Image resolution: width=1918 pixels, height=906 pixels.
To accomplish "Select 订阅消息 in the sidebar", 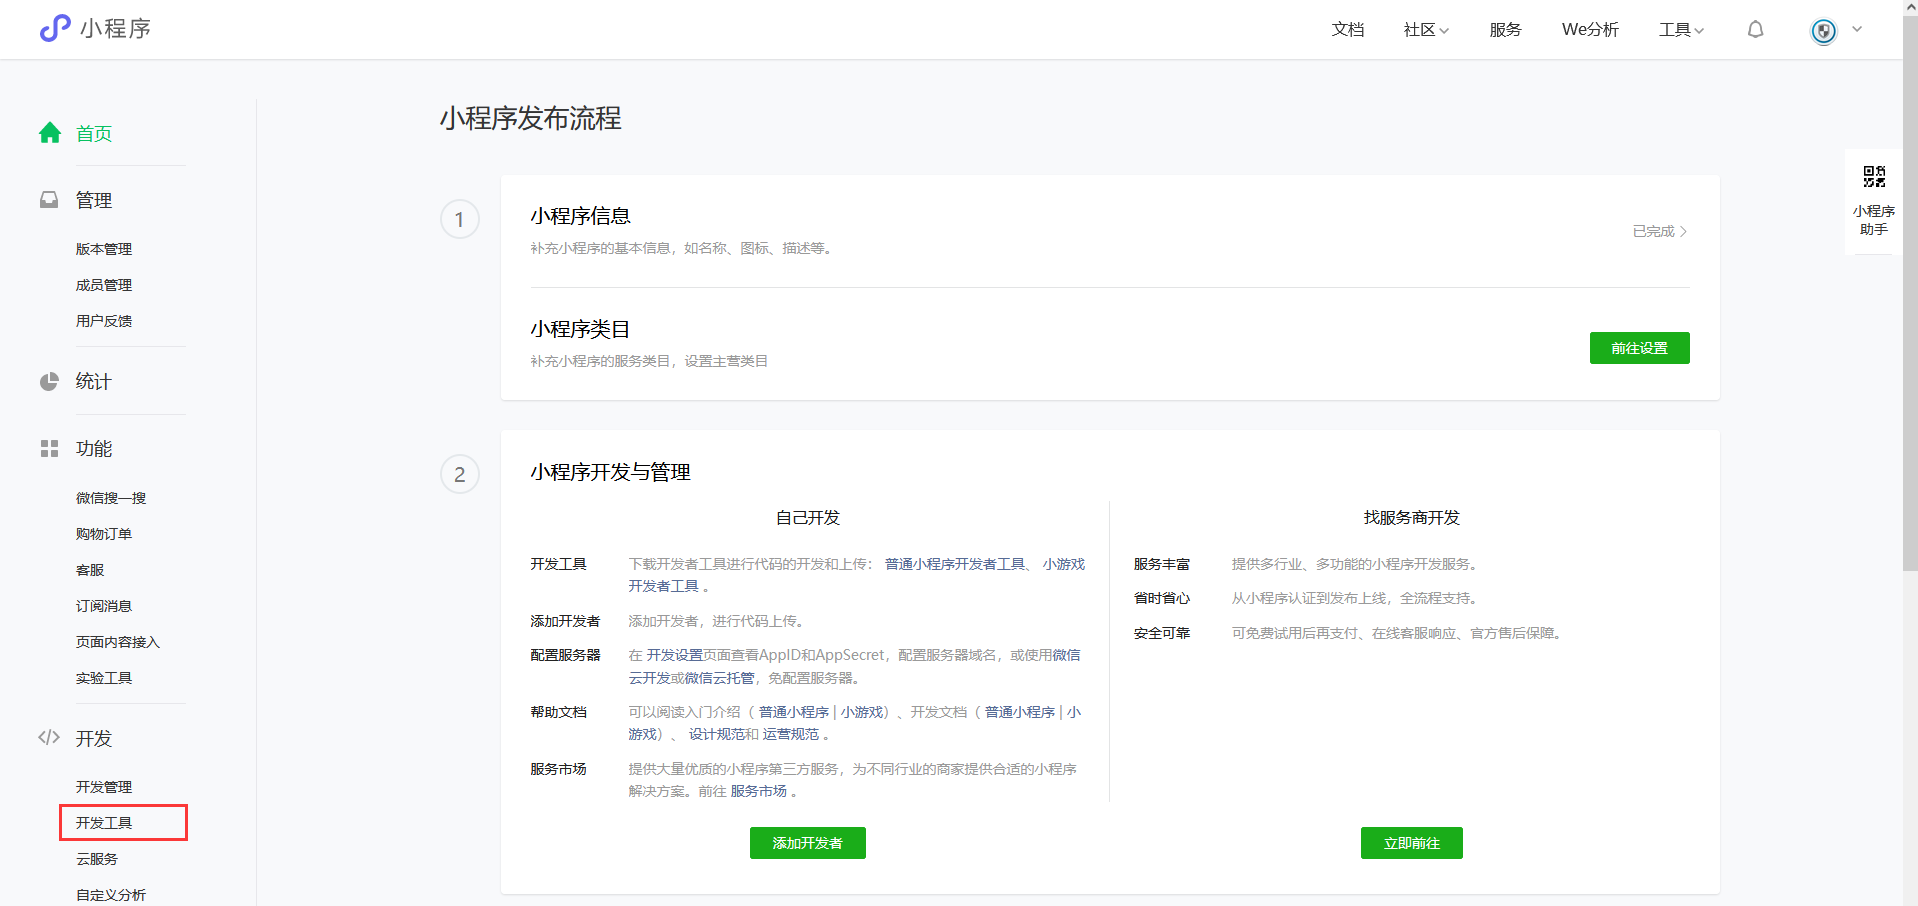I will pyautogui.click(x=104, y=606).
